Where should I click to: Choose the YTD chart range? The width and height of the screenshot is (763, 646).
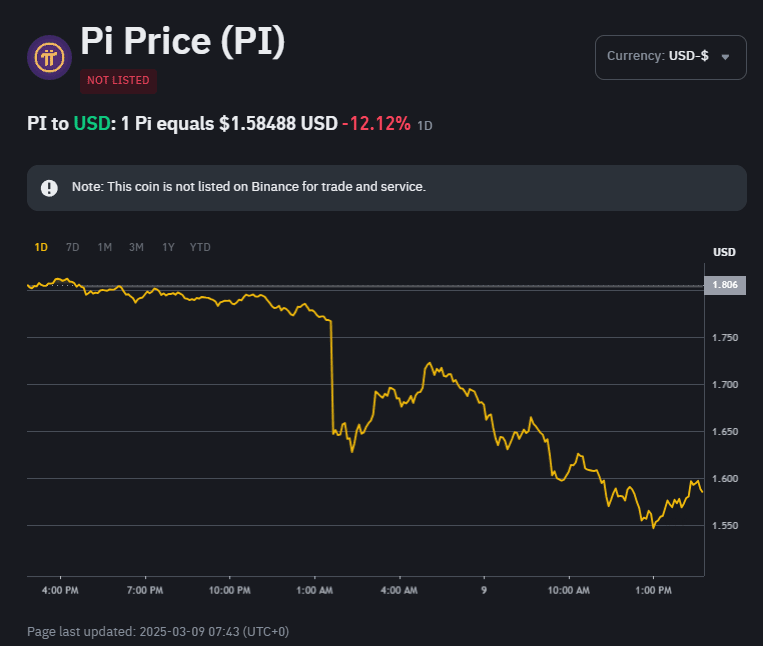click(x=200, y=247)
